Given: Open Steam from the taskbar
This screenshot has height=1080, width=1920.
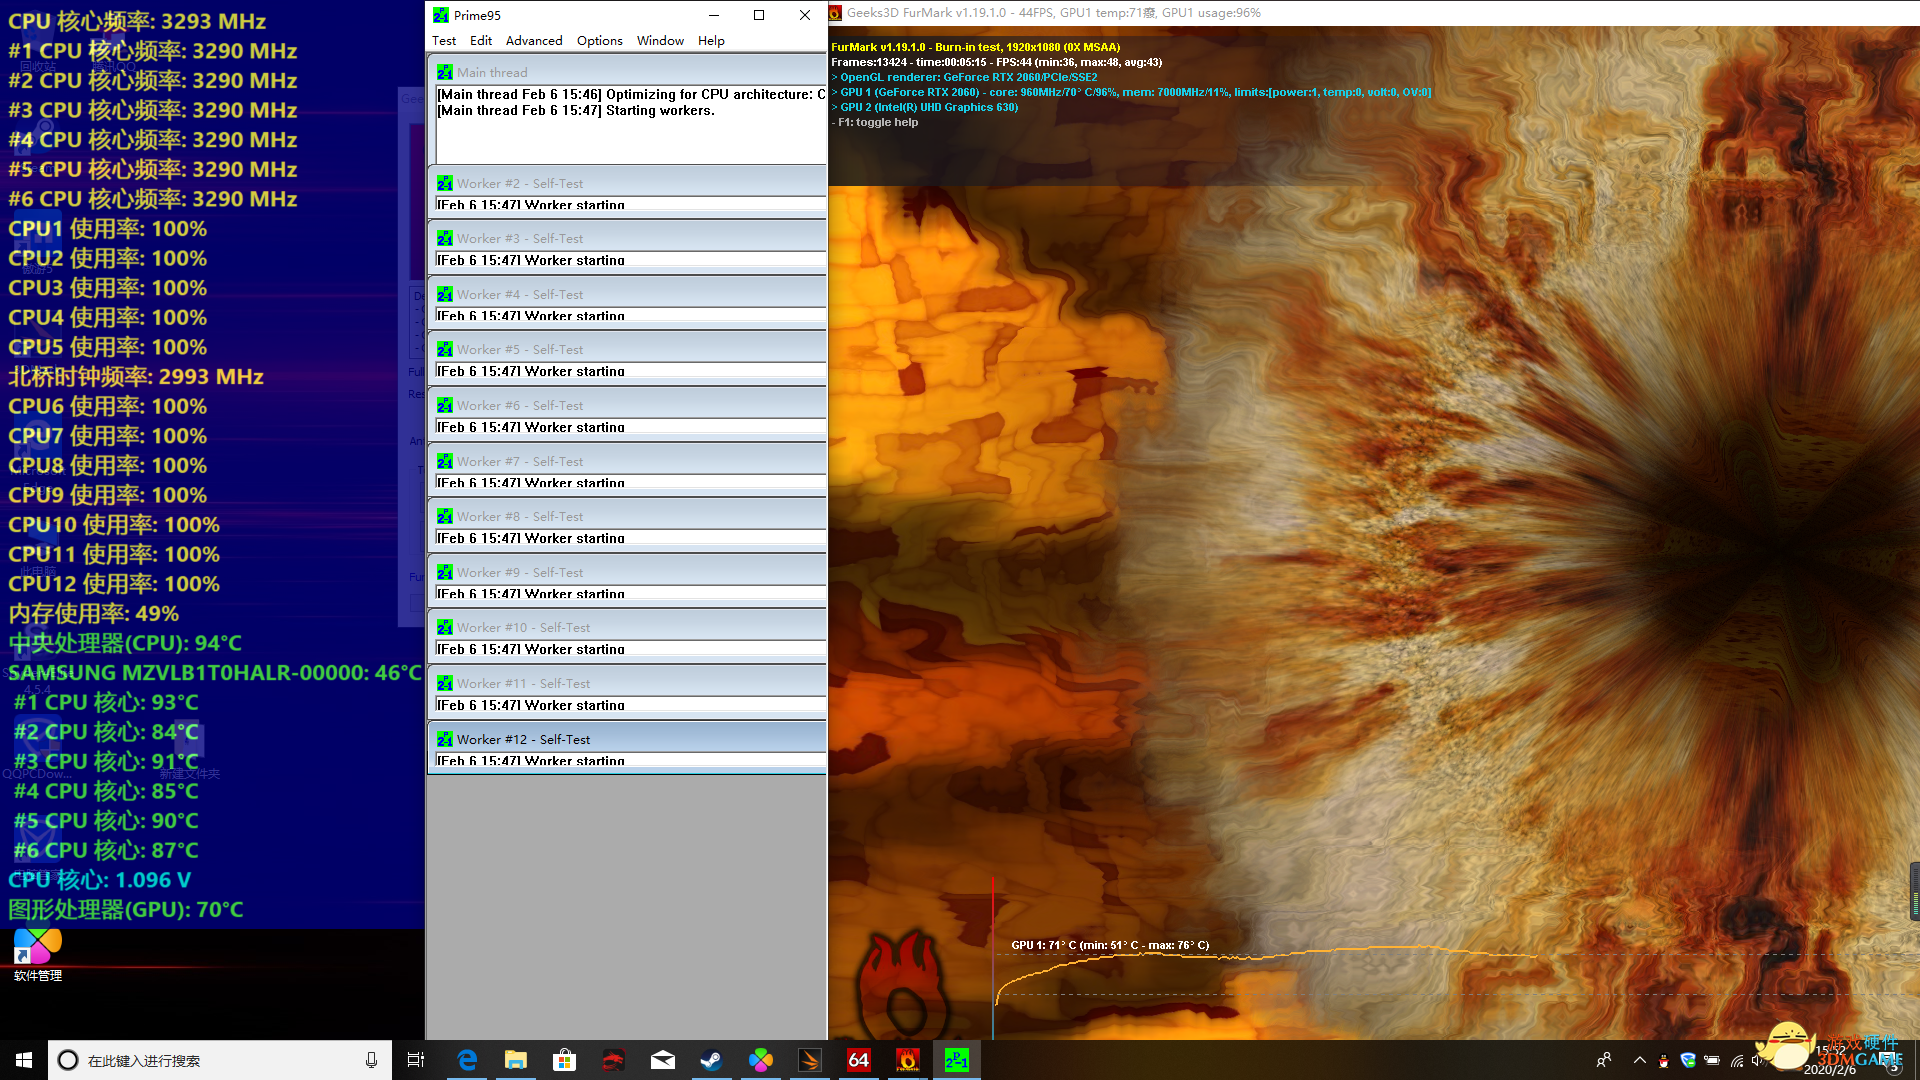Looking at the screenshot, I should (x=711, y=1060).
